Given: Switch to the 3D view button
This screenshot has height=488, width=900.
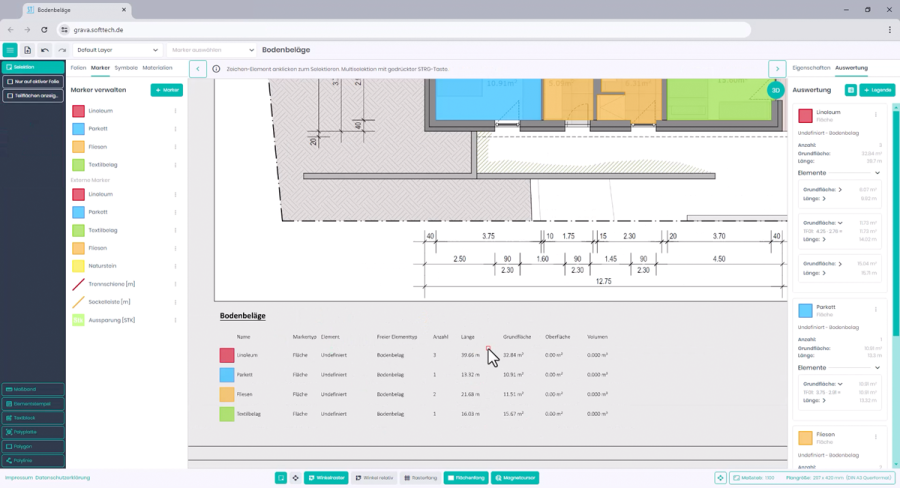Looking at the screenshot, I should pos(775,90).
